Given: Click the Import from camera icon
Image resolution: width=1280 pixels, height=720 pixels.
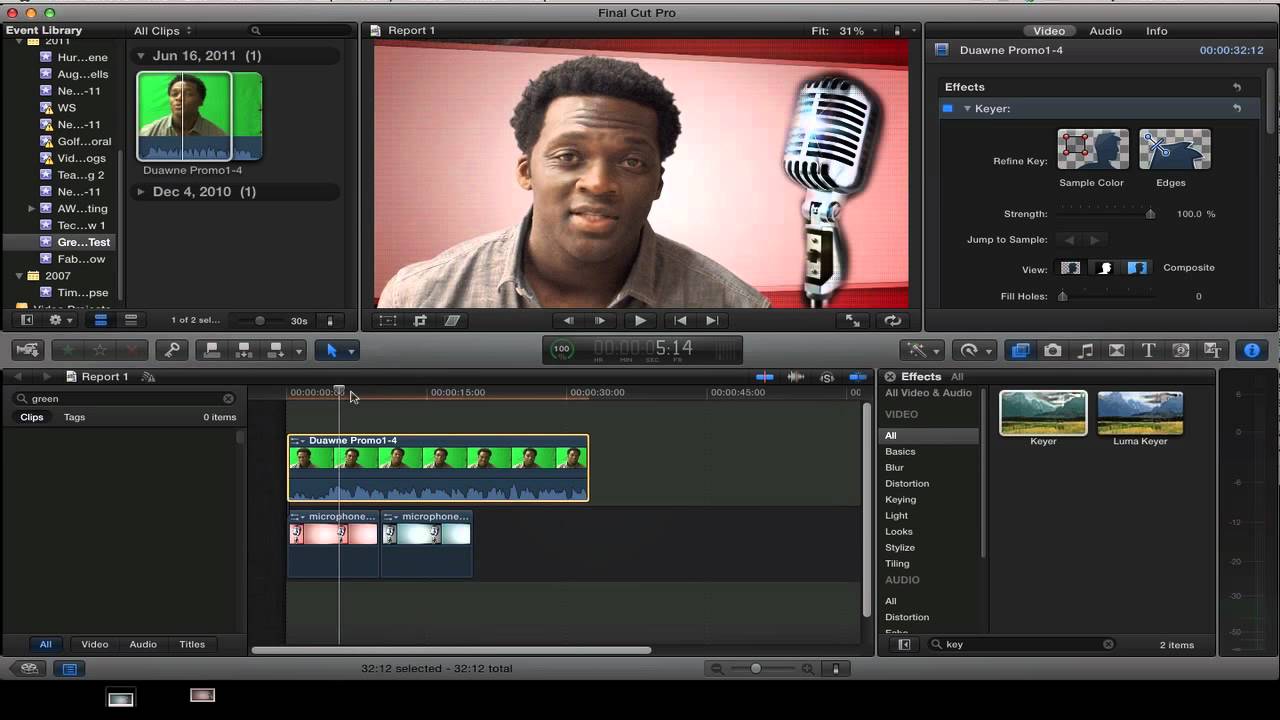Looking at the screenshot, I should pos(28,350).
